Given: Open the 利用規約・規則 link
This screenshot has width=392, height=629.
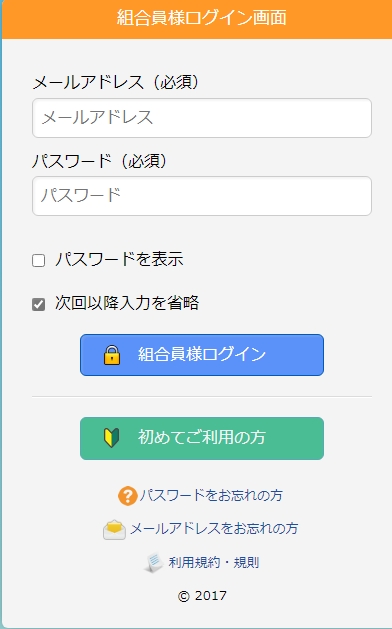Looking at the screenshot, I should (213, 562).
